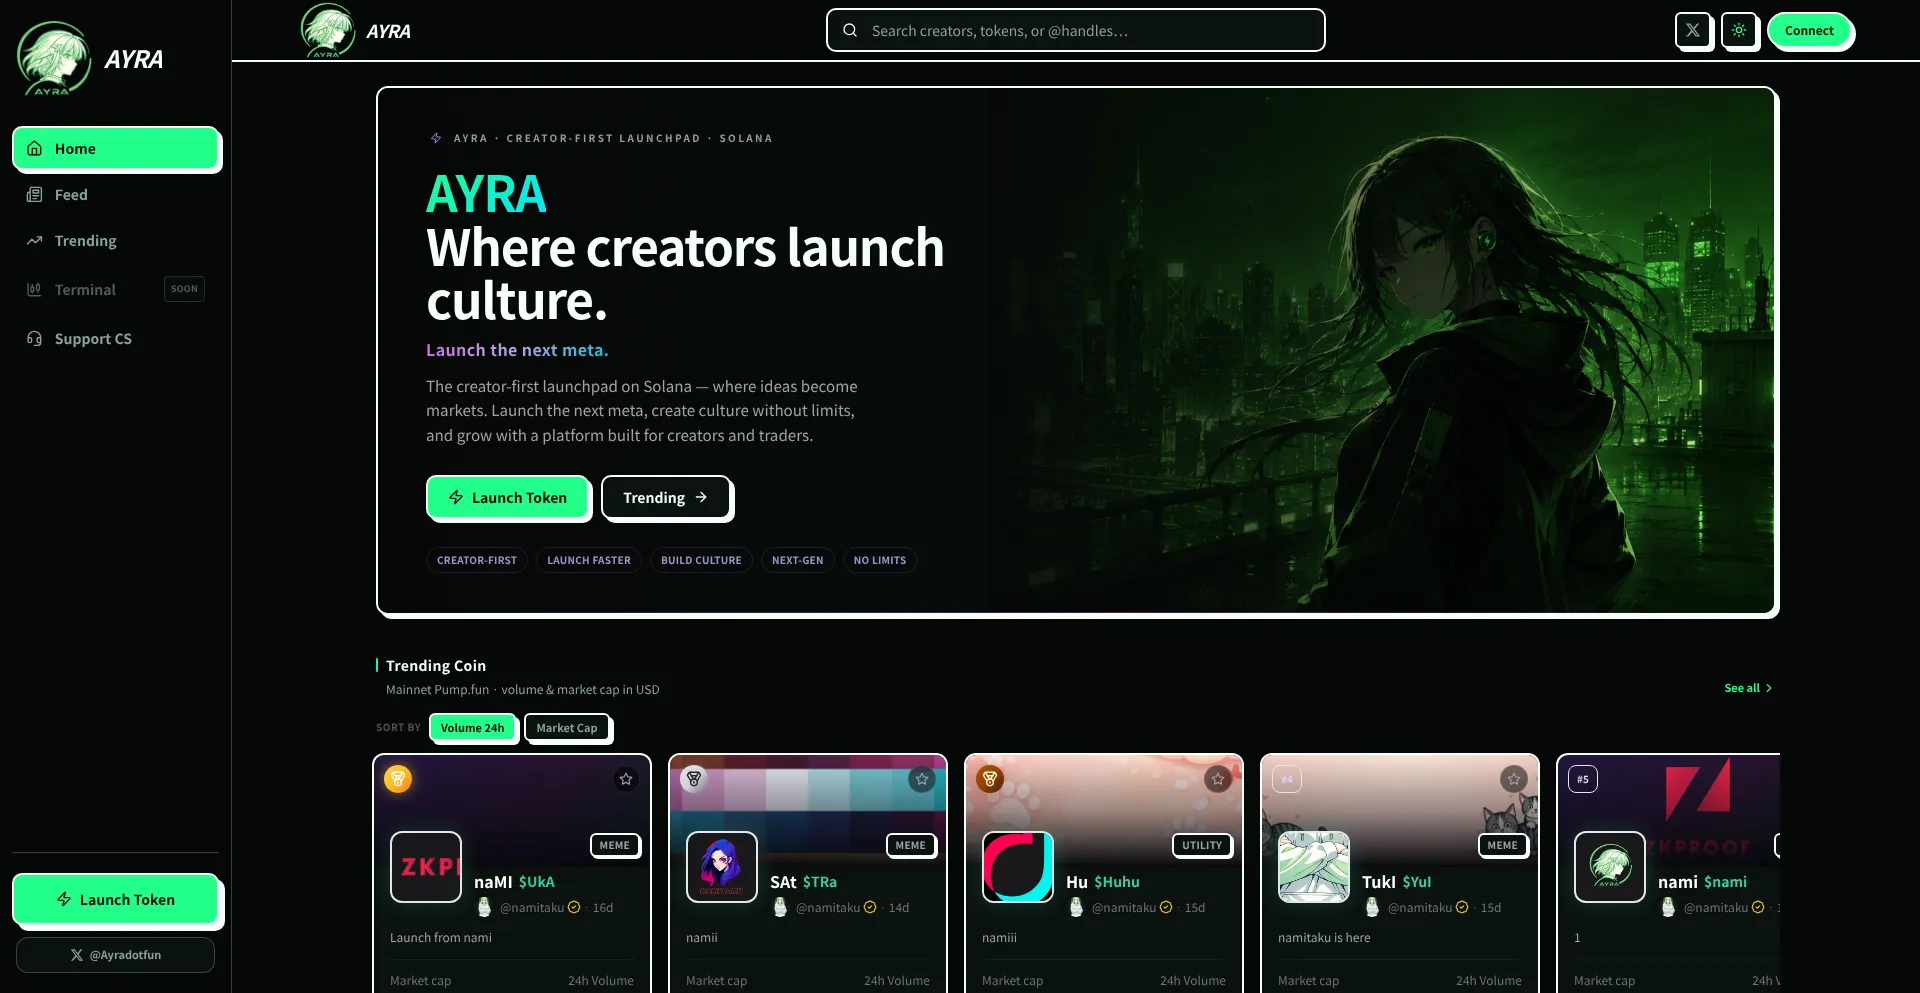This screenshot has width=1920, height=993.
Task: Click the silver medal rank icon on SAt card
Action: [x=694, y=779]
